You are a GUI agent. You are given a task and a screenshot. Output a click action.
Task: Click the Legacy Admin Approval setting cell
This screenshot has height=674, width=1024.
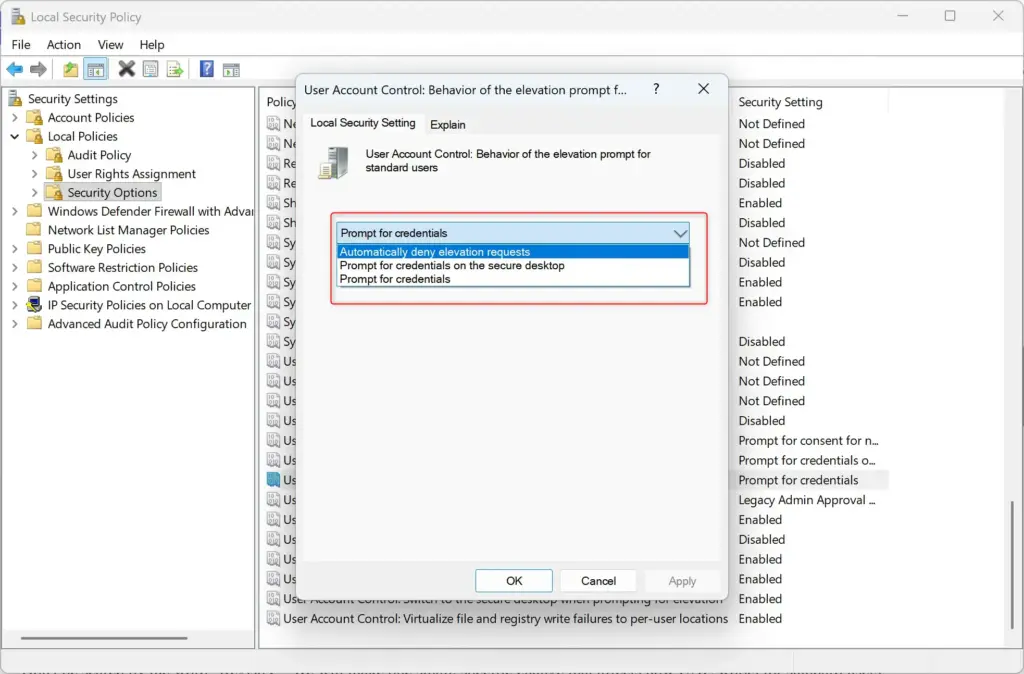pos(807,500)
